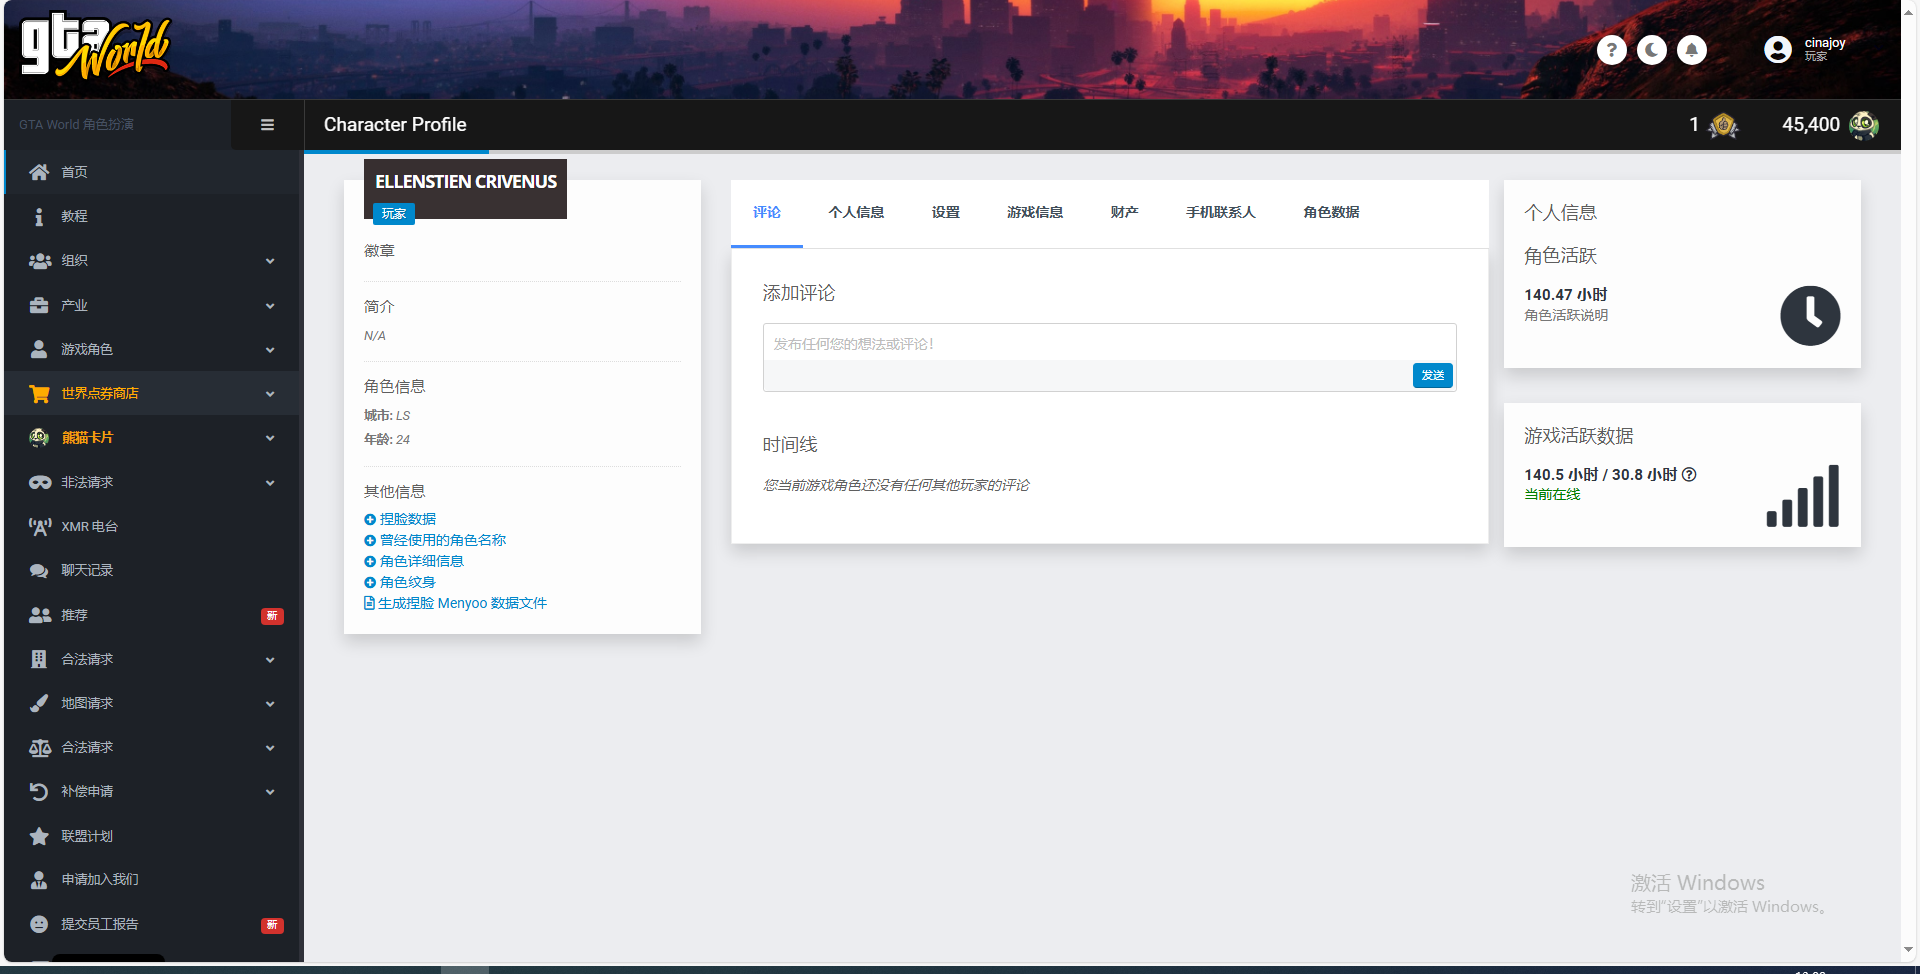Open 申请加入我们 sidebar icon

point(39,880)
